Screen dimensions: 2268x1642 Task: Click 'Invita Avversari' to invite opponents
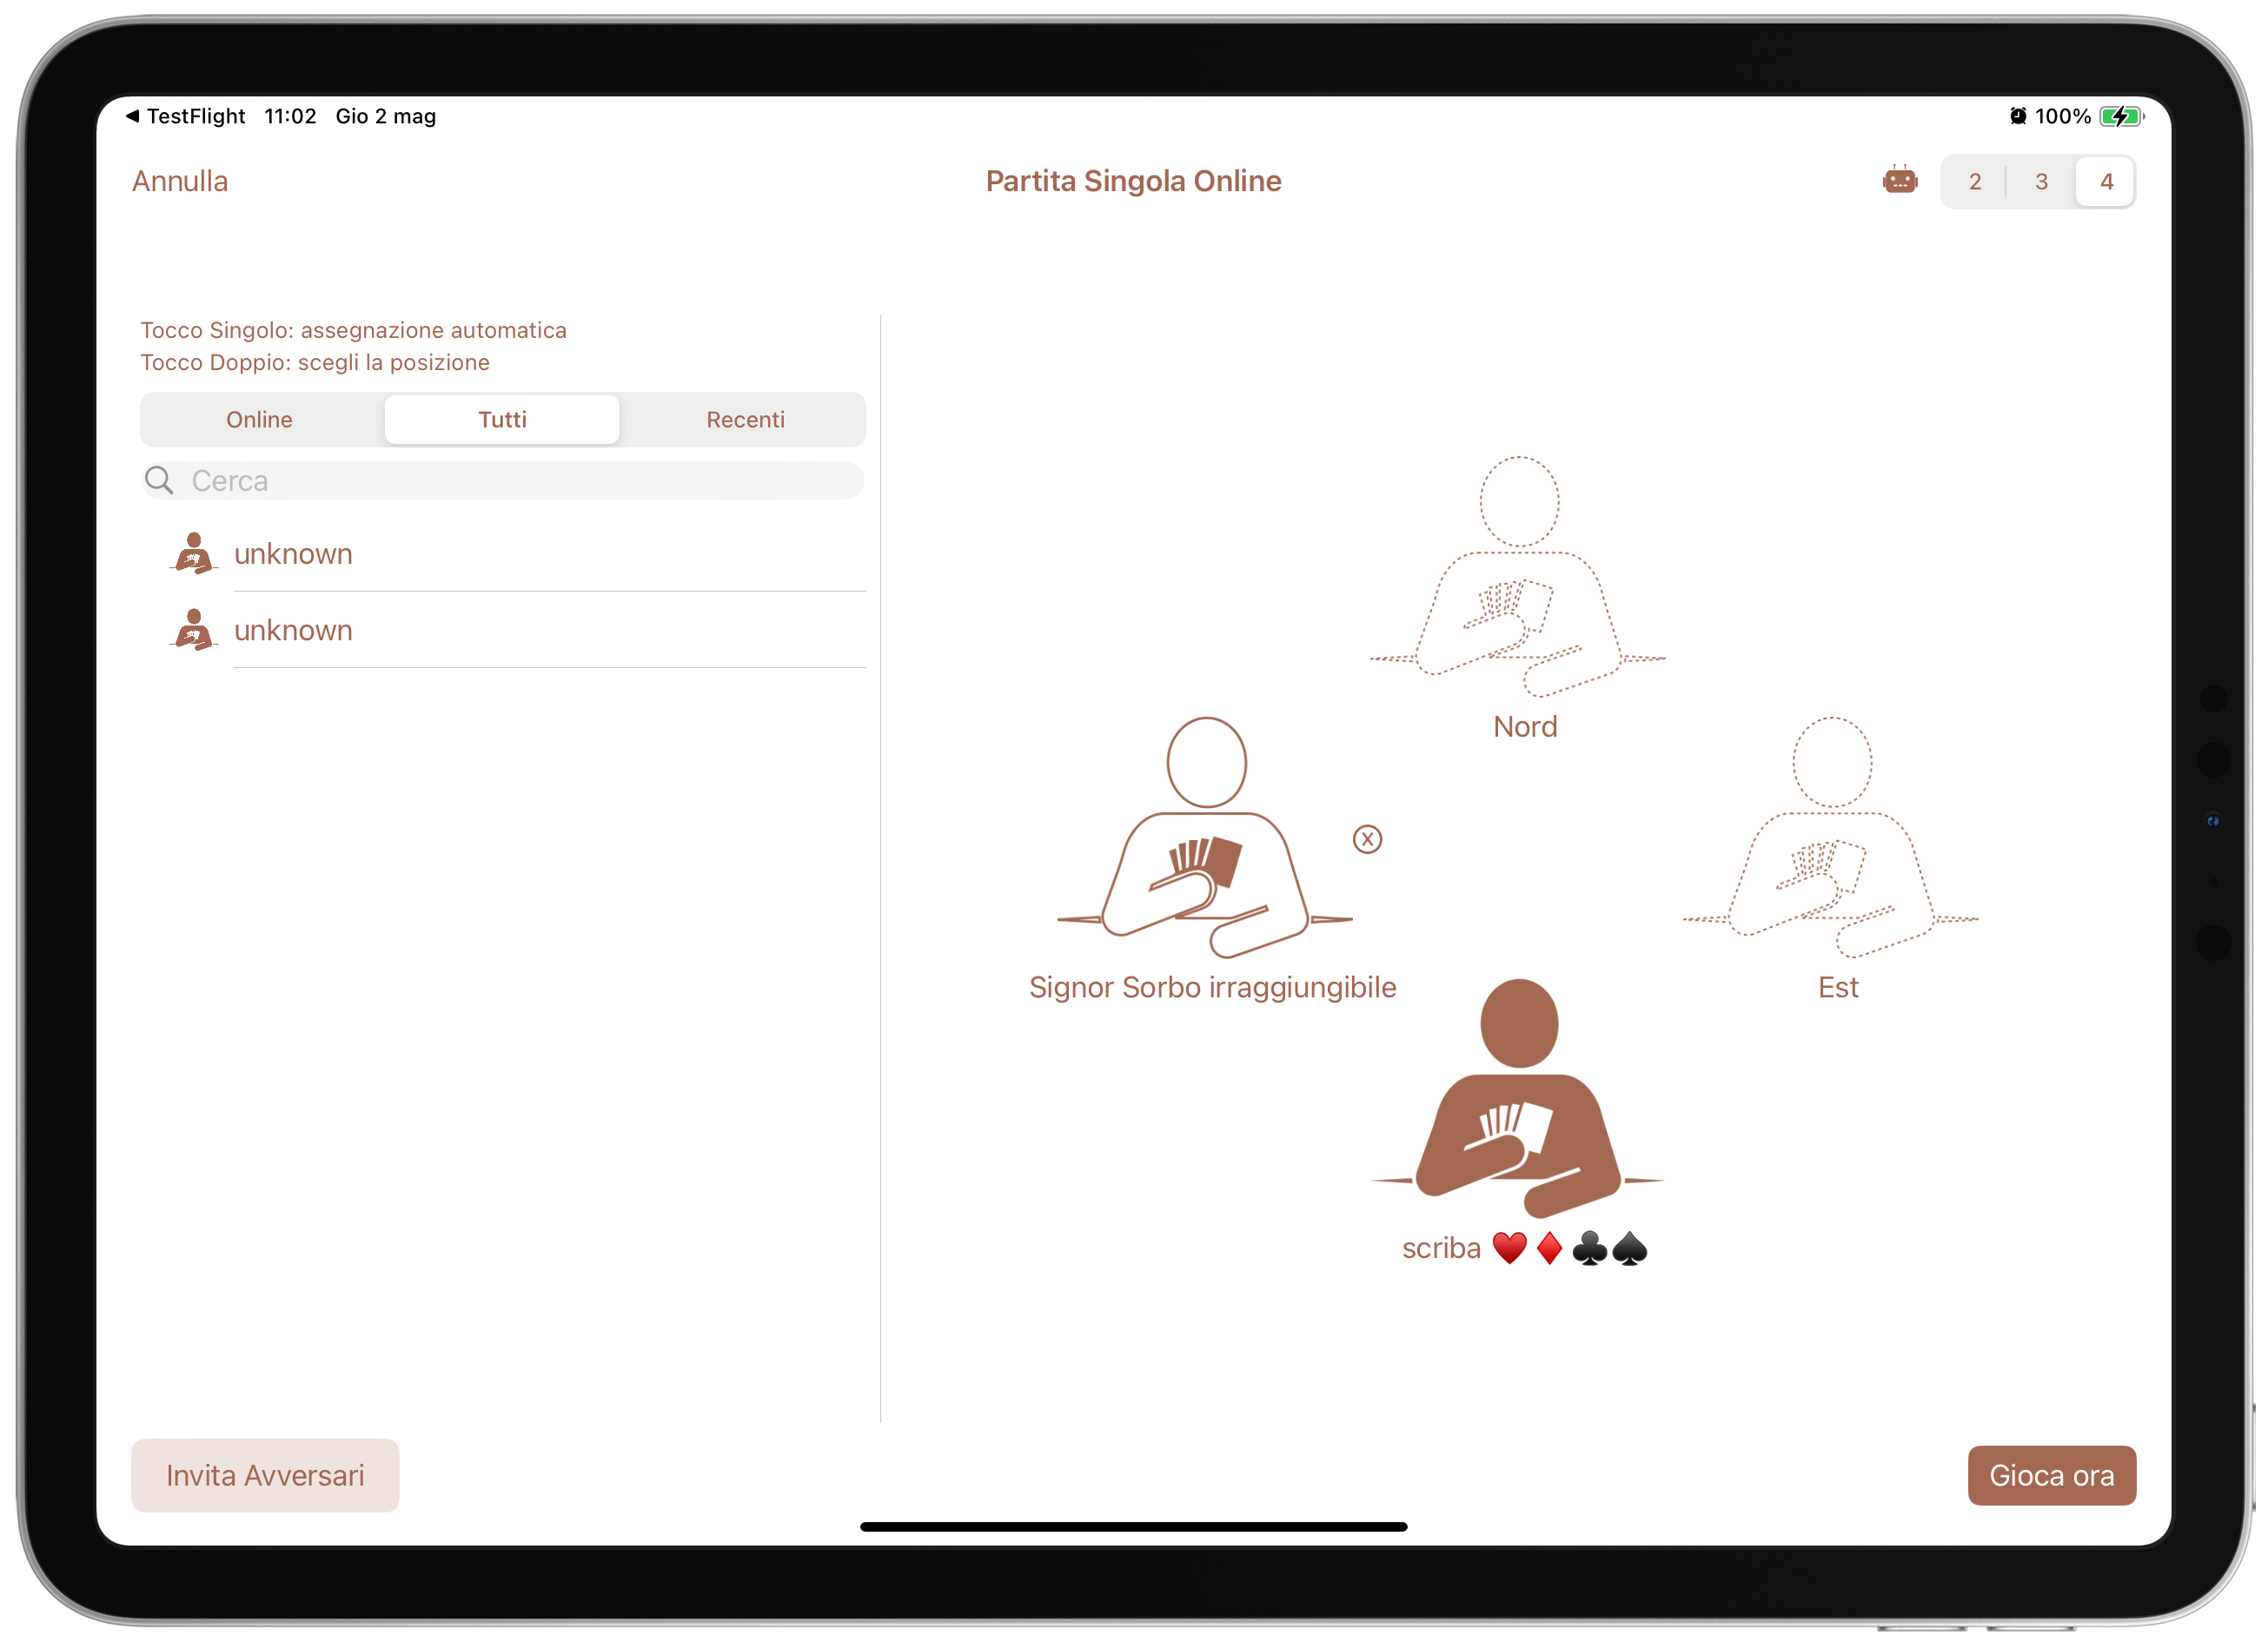click(x=264, y=1475)
